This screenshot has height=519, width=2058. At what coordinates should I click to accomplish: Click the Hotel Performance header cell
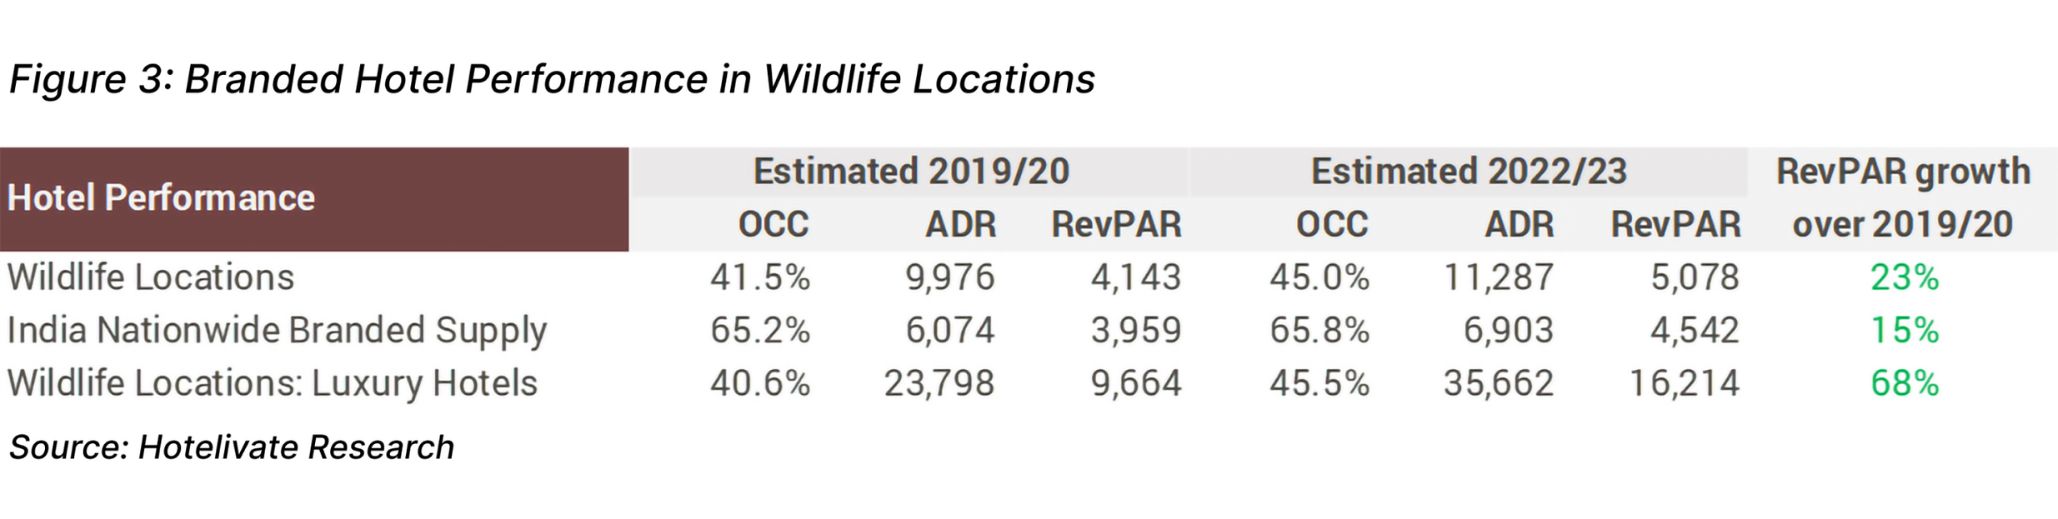click(314, 199)
